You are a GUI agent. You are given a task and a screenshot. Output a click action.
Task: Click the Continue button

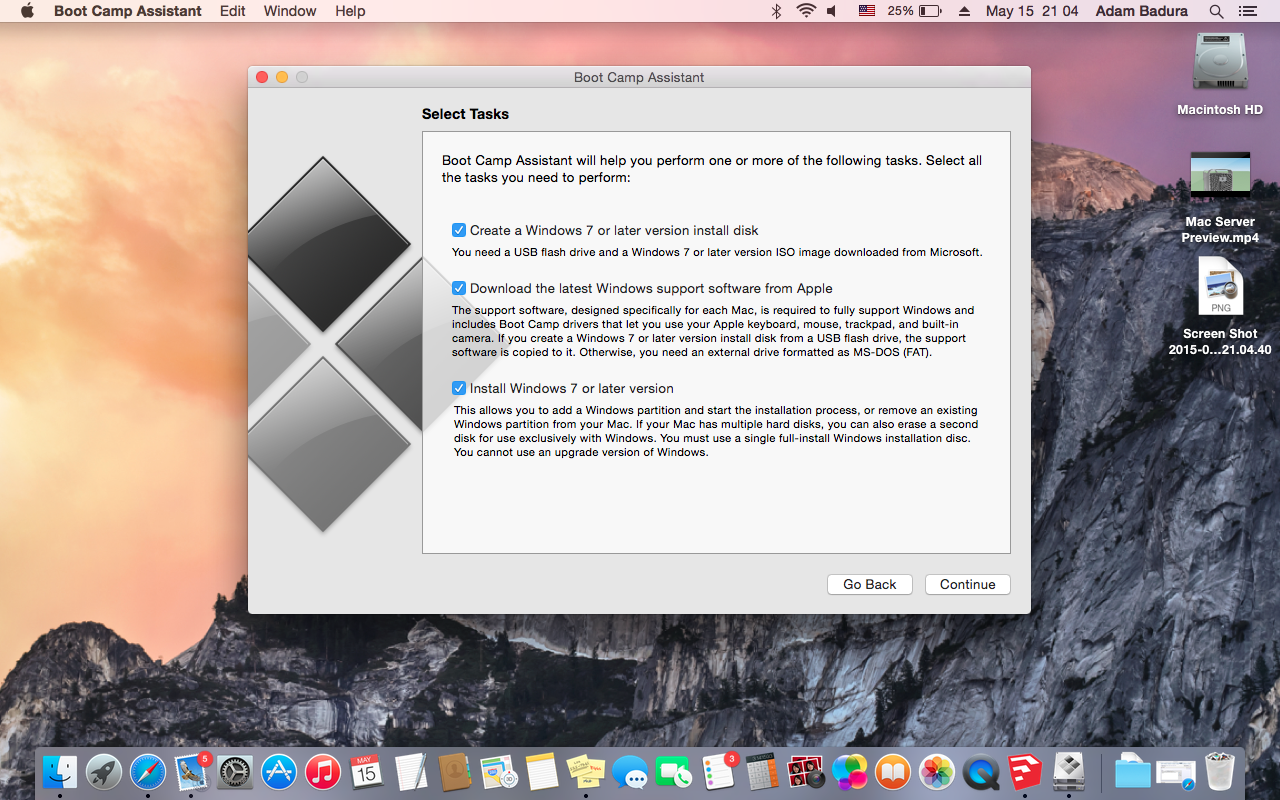(x=967, y=584)
